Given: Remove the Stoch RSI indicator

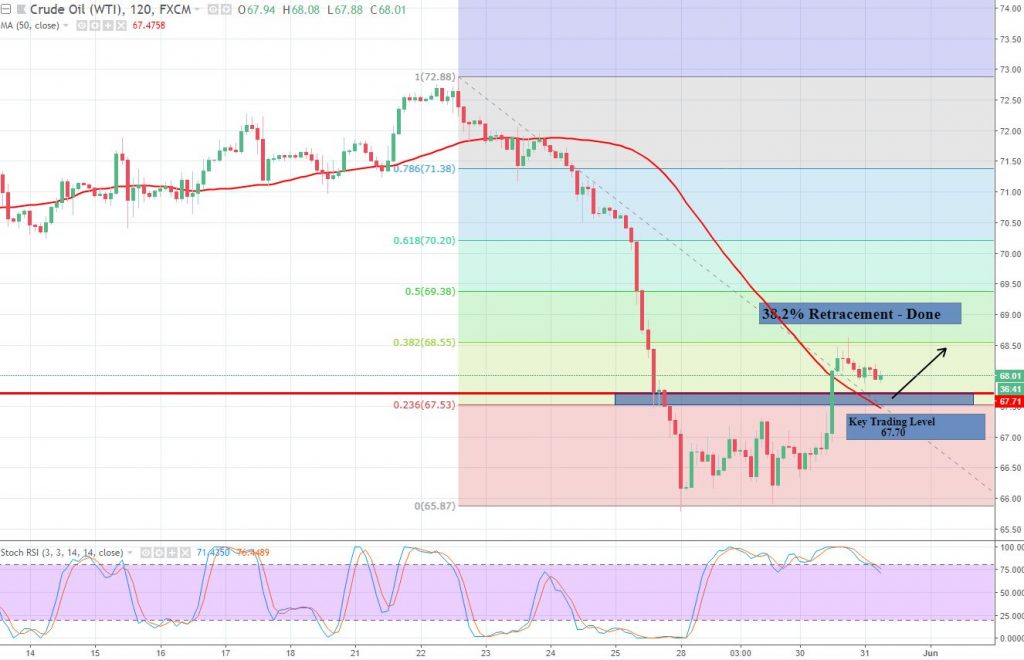Looking at the screenshot, I should point(185,552).
